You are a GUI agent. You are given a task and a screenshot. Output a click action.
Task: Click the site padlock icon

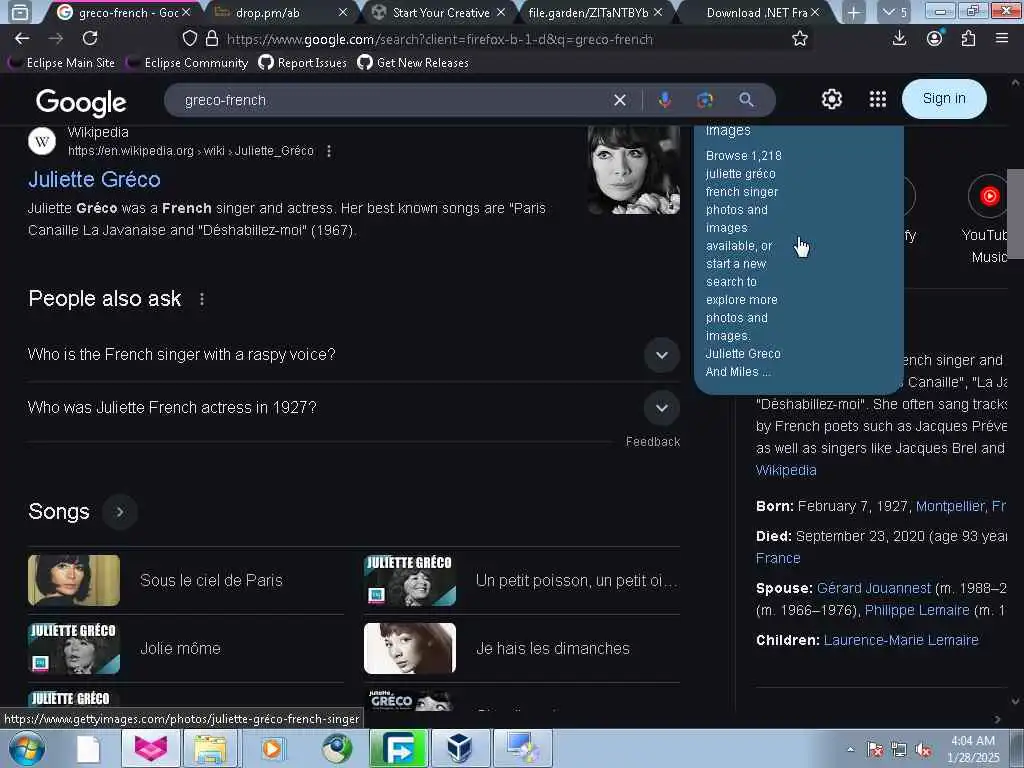[x=212, y=39]
